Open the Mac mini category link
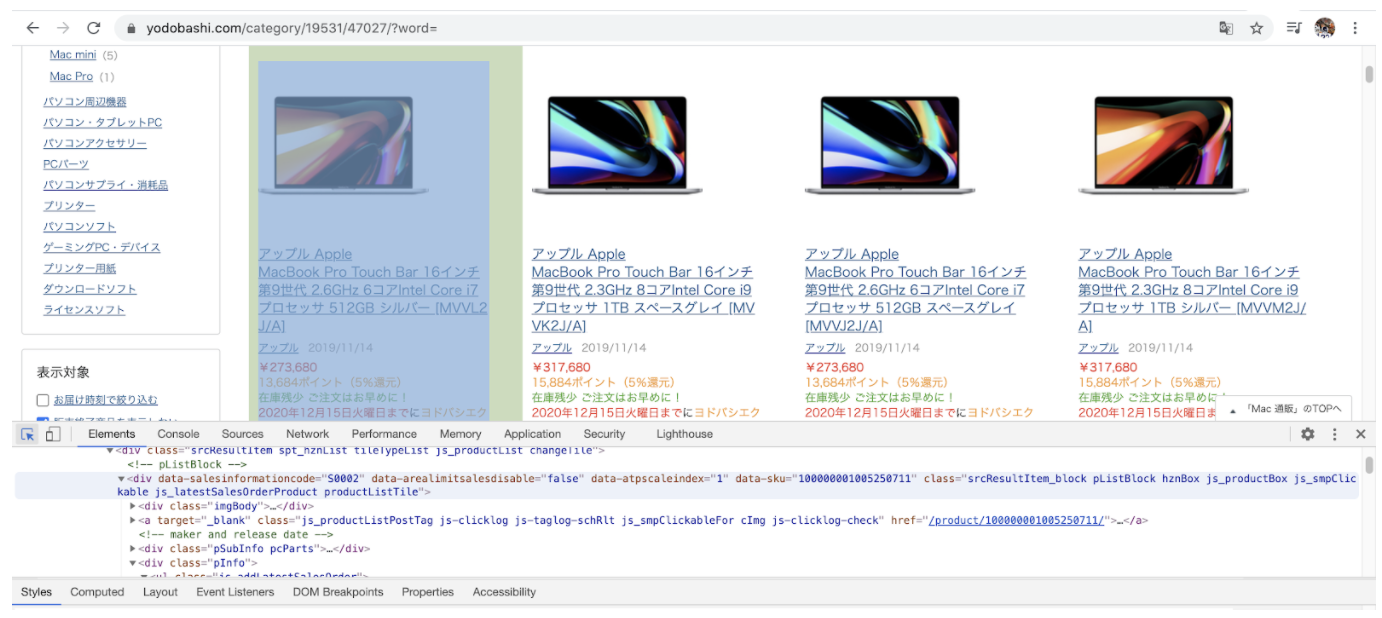Screen dimensions: 1382x618 tap(72, 55)
